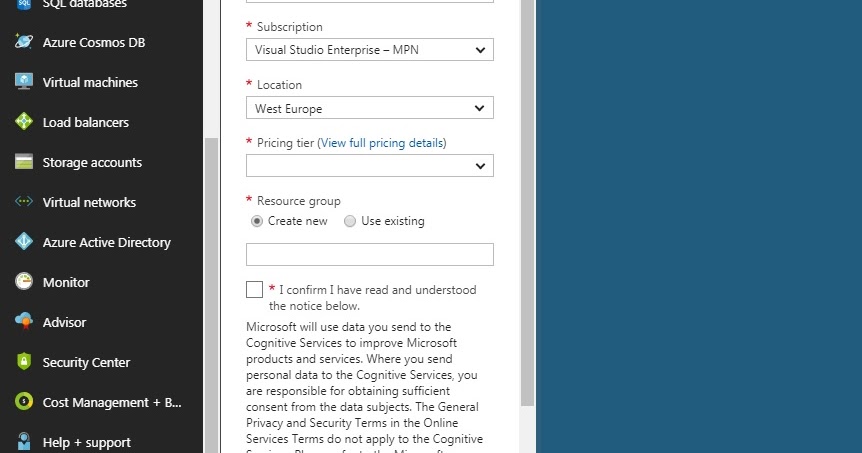Select the Use existing radio button
The height and width of the screenshot is (453, 862).
tap(350, 221)
